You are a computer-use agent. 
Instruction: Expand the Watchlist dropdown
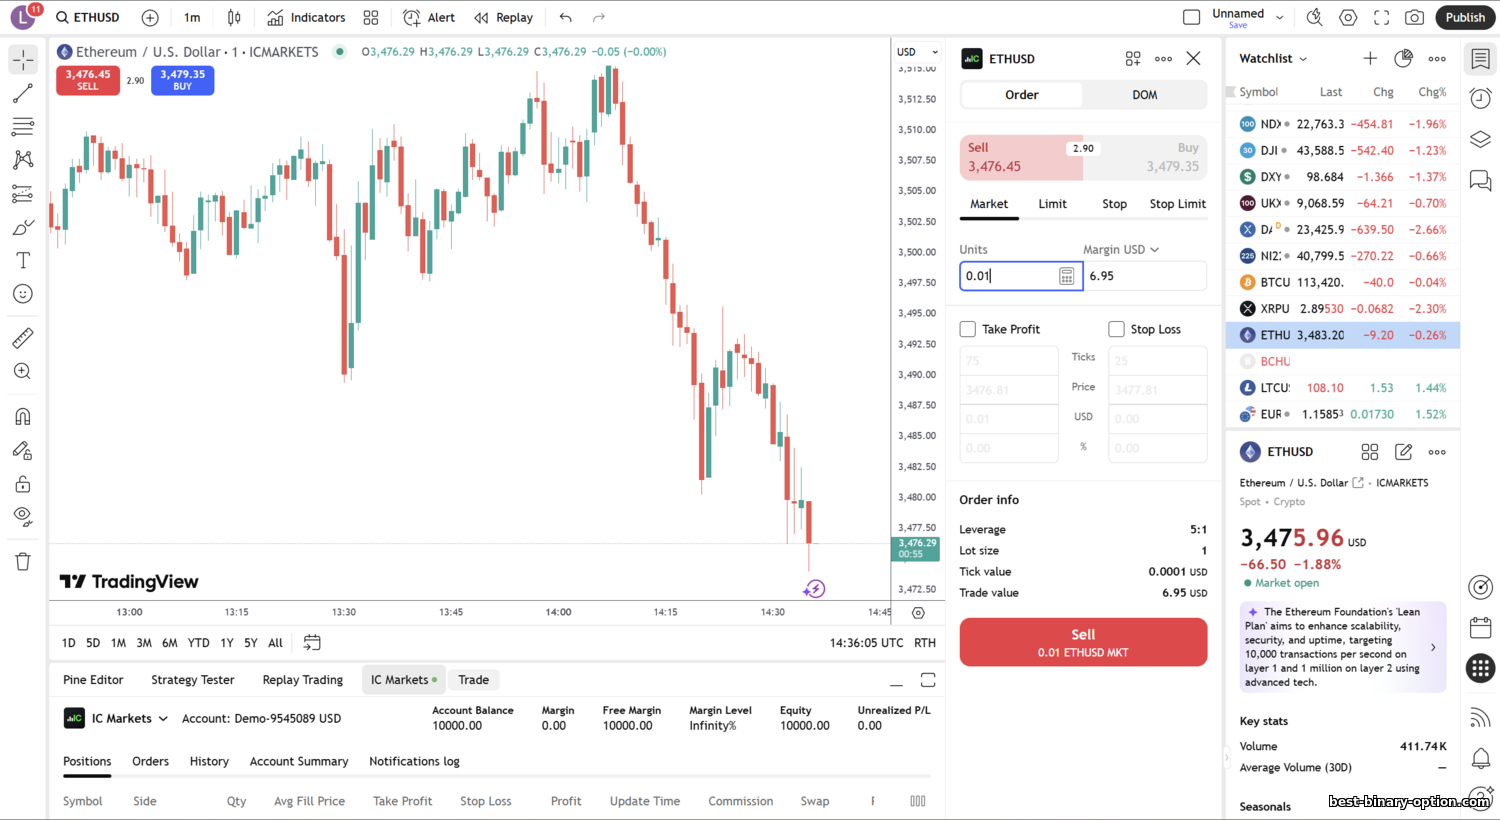click(1273, 59)
